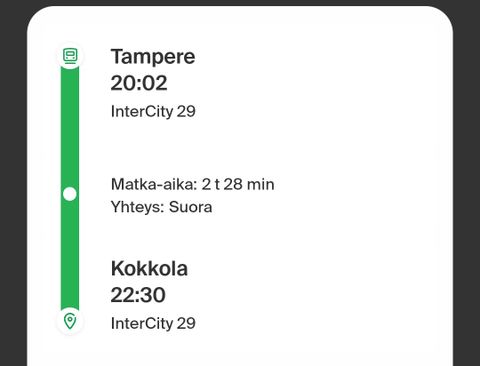Click the word Suora in connection row
The height and width of the screenshot is (366, 480).
pyautogui.click(x=190, y=207)
